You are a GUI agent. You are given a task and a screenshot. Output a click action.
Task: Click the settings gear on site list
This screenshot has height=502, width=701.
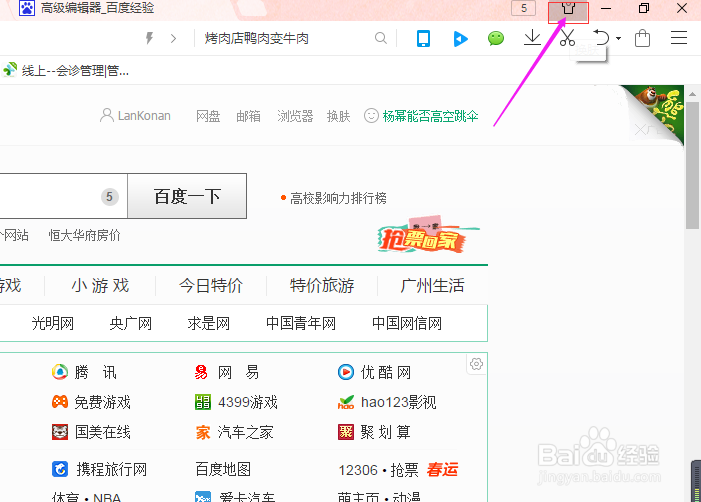click(x=476, y=364)
